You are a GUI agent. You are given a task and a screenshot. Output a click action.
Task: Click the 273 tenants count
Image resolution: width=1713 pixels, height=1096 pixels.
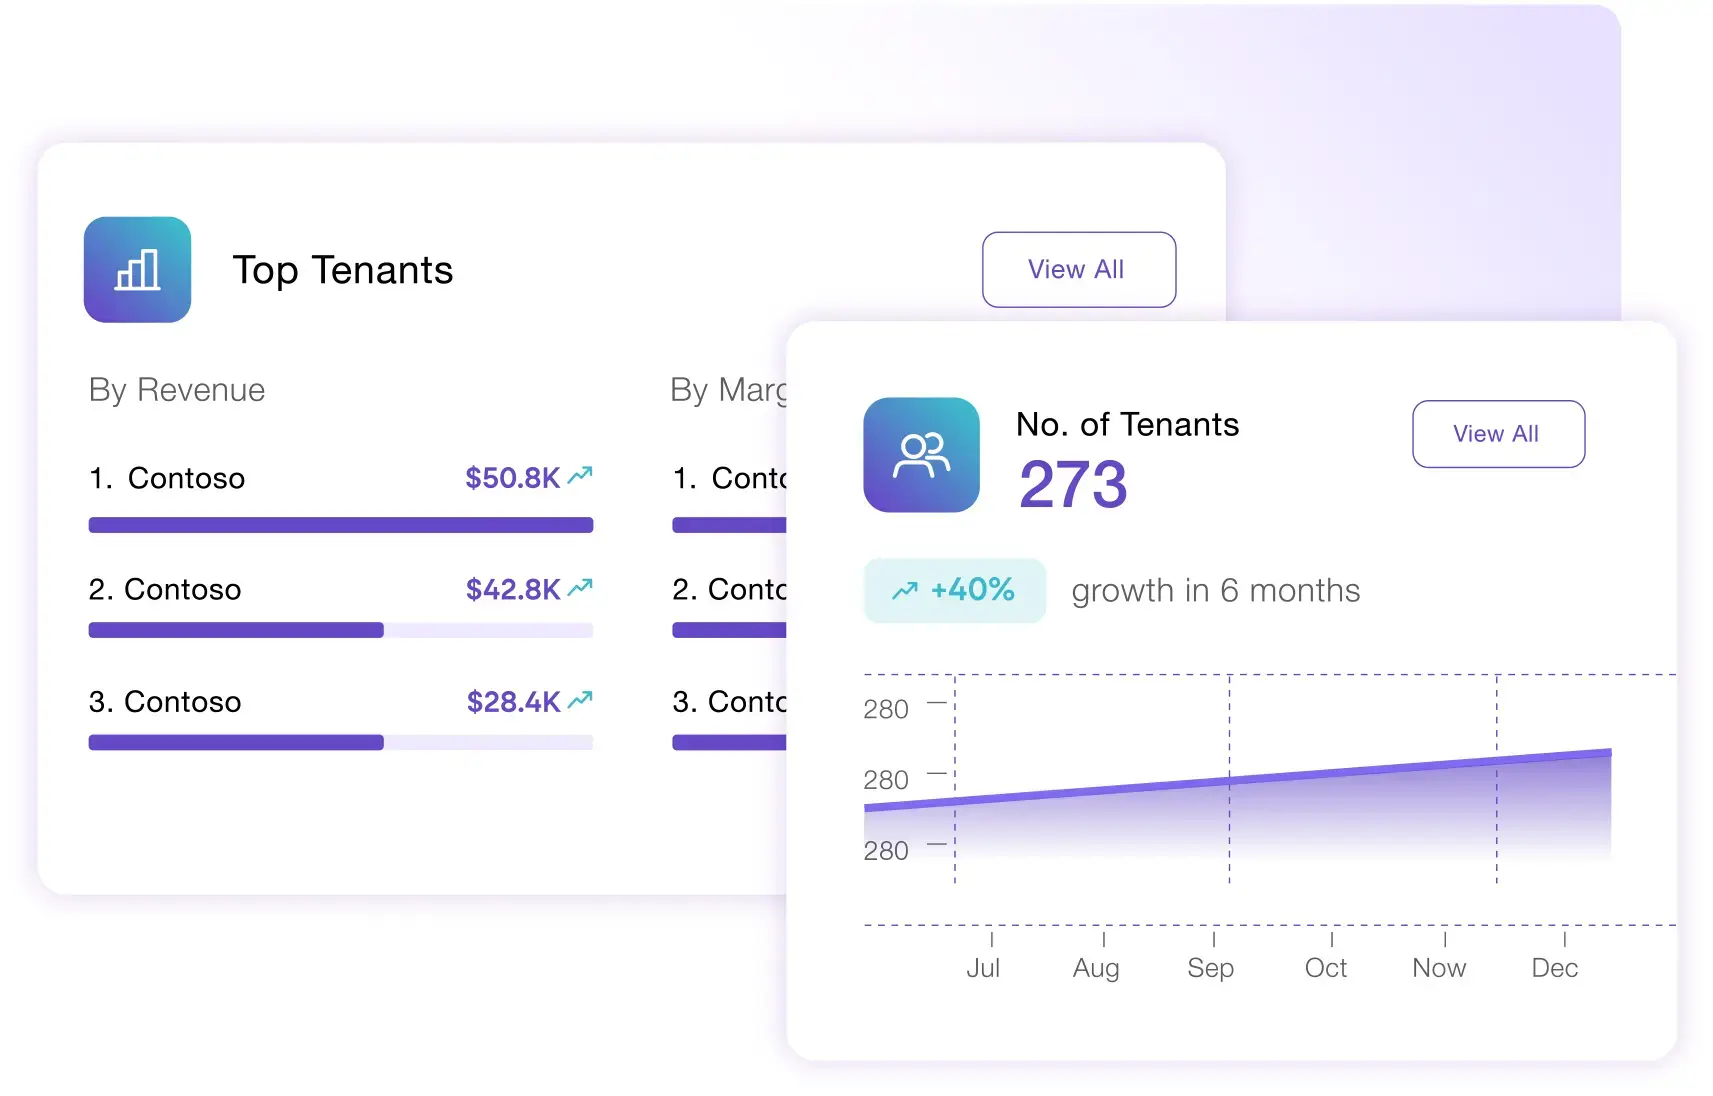click(1073, 485)
